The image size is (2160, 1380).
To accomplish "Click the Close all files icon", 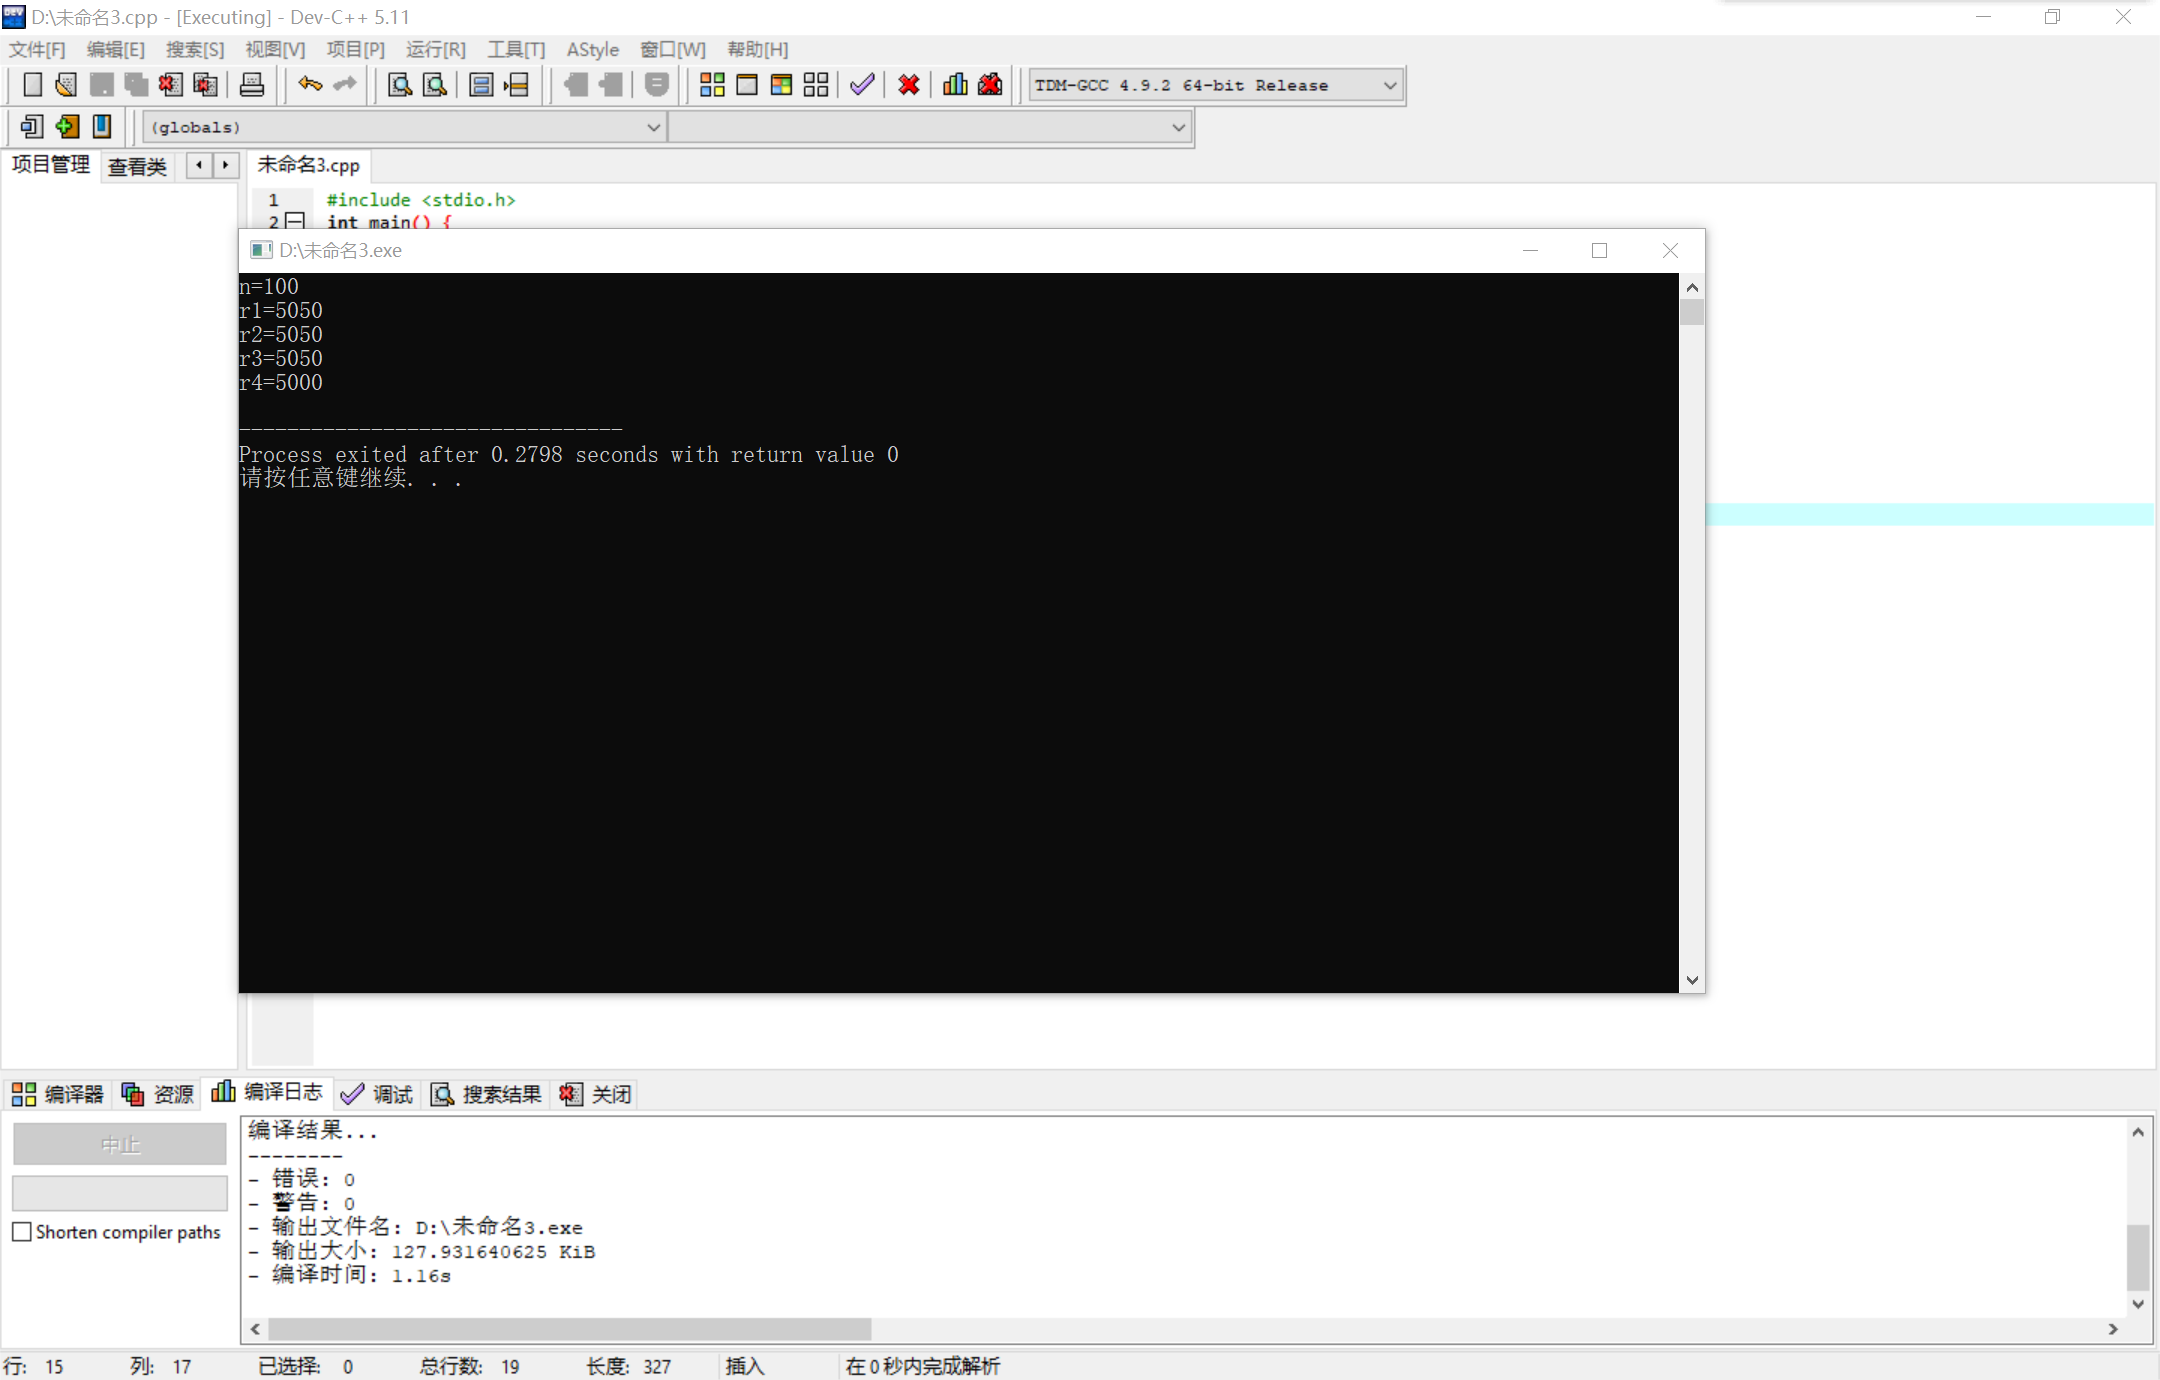I will coord(205,85).
